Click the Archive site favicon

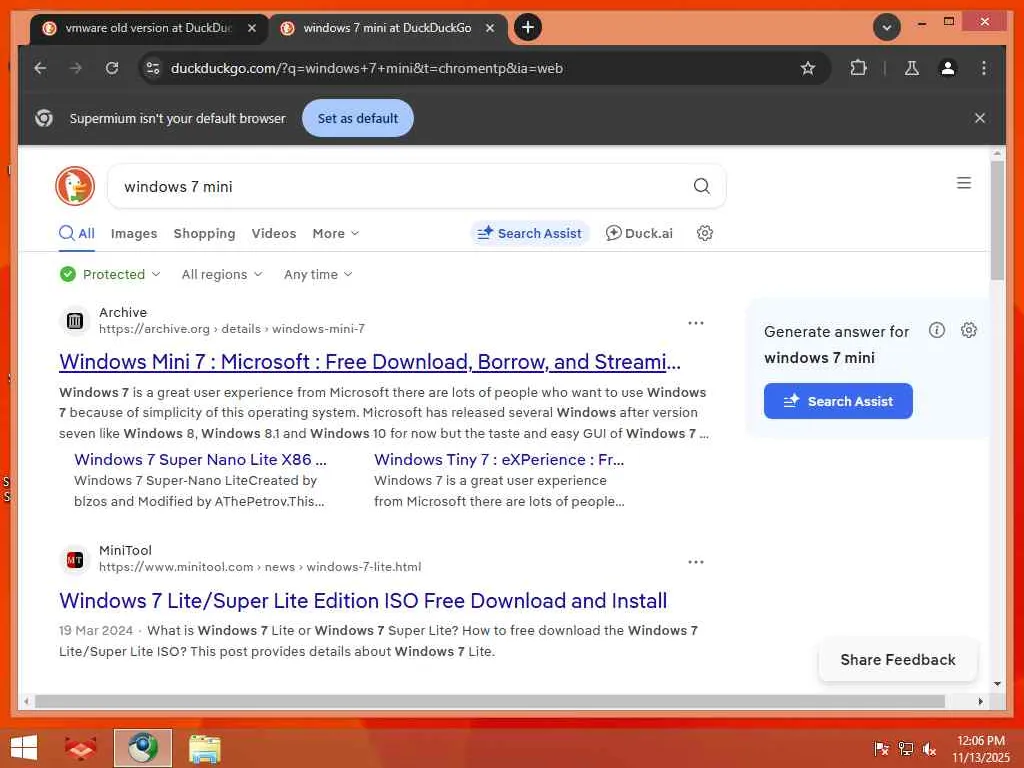click(x=75, y=321)
